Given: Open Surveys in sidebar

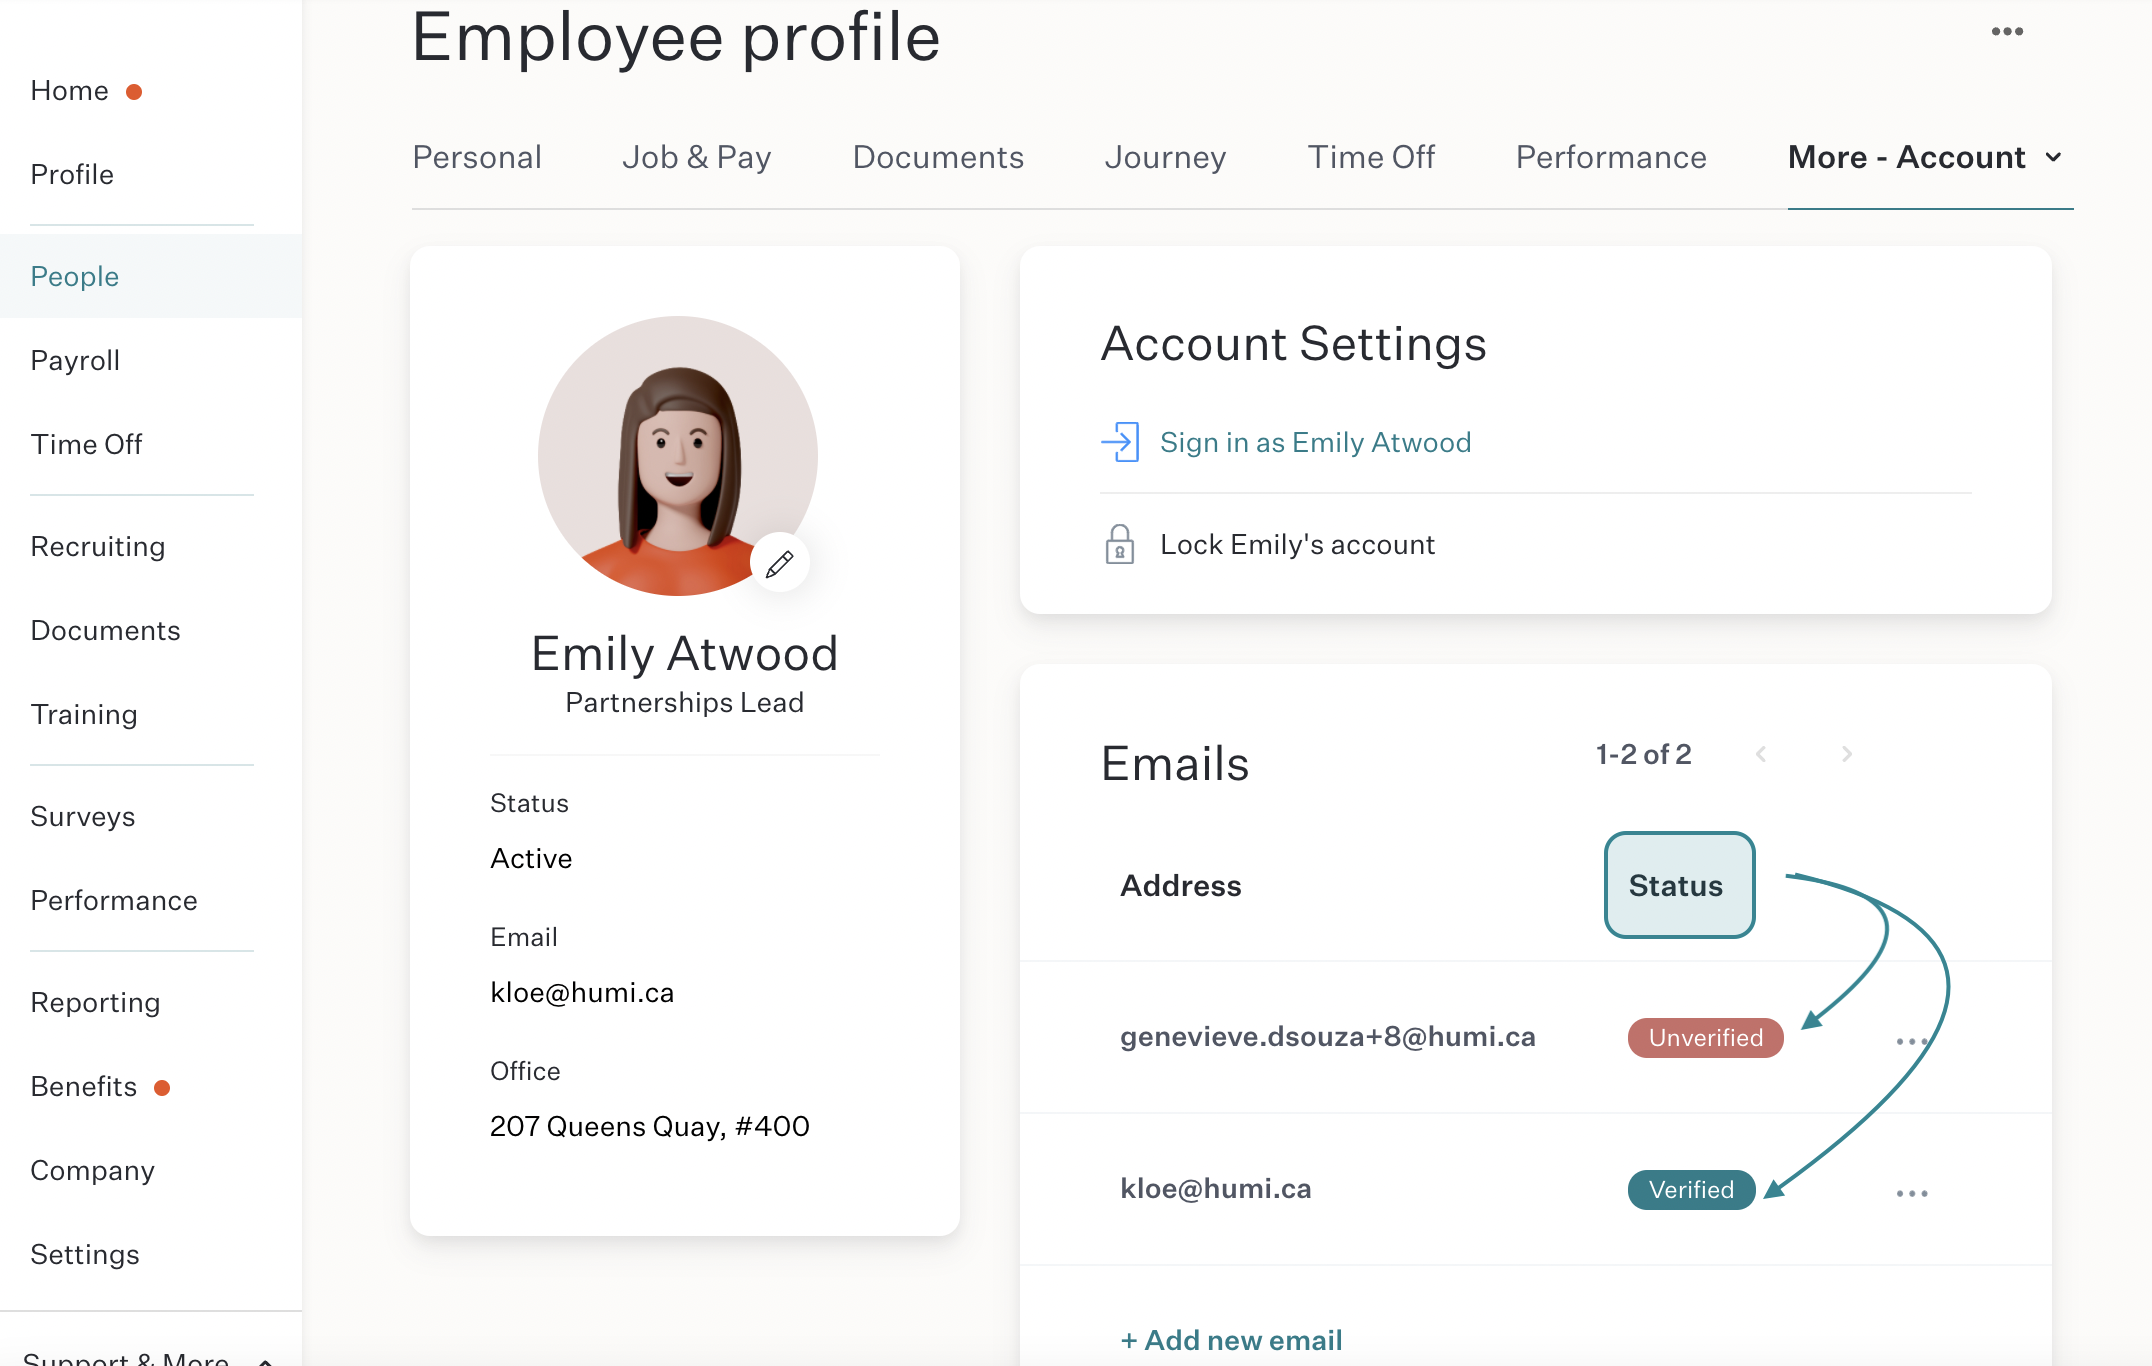Looking at the screenshot, I should (83, 817).
